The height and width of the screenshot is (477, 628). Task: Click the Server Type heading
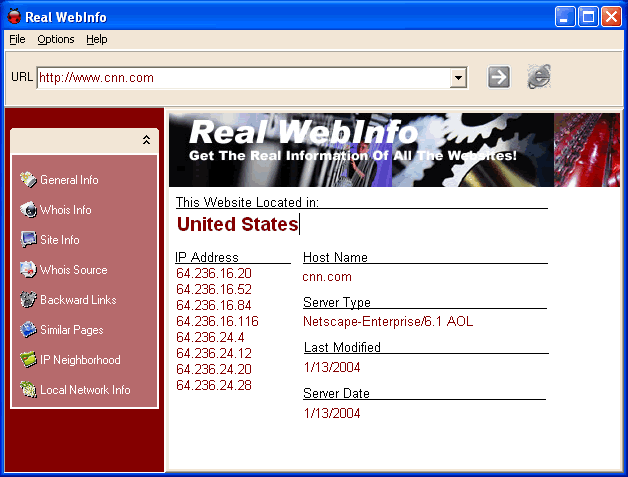point(337,302)
